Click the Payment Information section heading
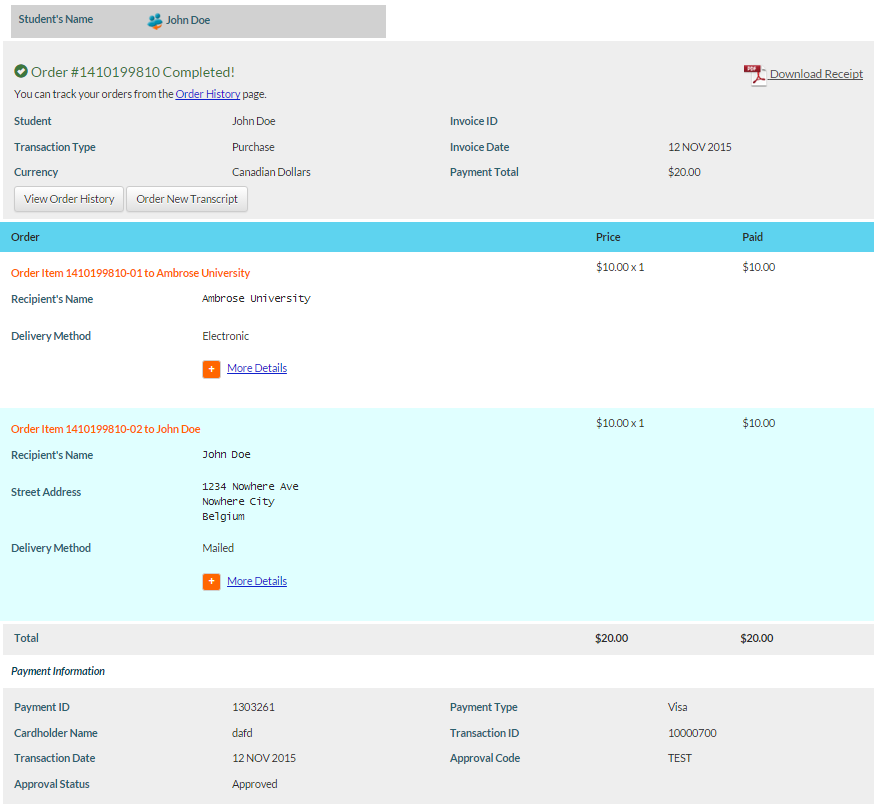 58,671
